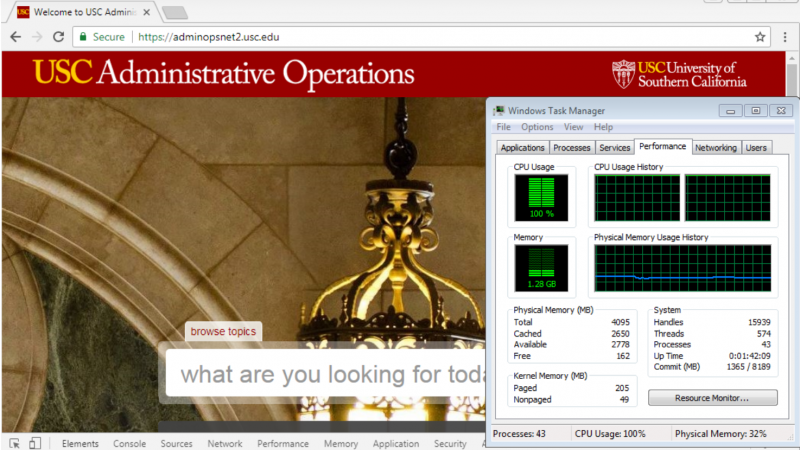Switch to the Task Manager Applications tab
The image size is (800, 450).
pos(522,147)
